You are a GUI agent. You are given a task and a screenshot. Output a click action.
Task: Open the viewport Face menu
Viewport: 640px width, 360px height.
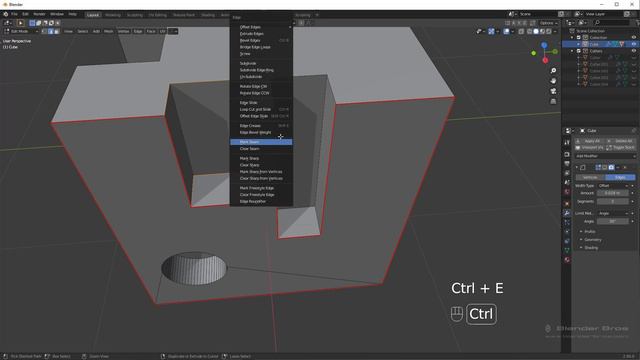[x=151, y=31]
